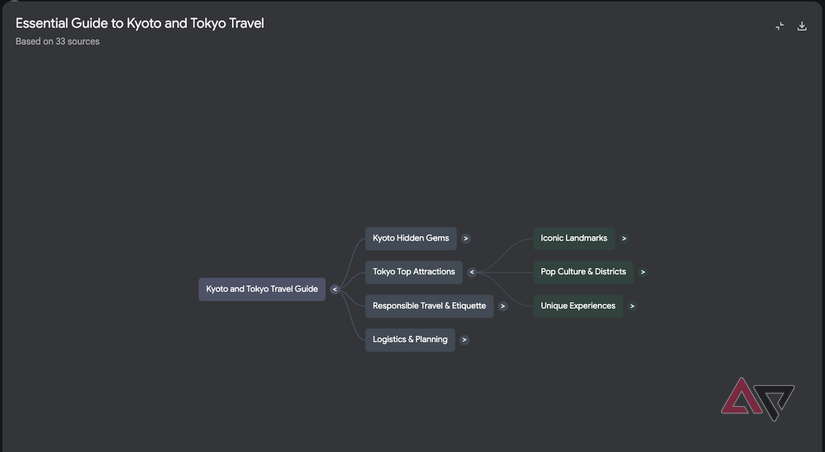Expand the Logistics & Planning arrow
The image size is (825, 452).
[x=464, y=340]
